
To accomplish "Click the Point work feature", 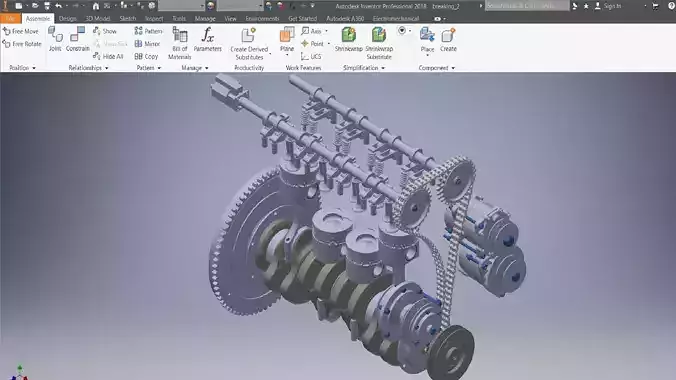I will 313,44.
